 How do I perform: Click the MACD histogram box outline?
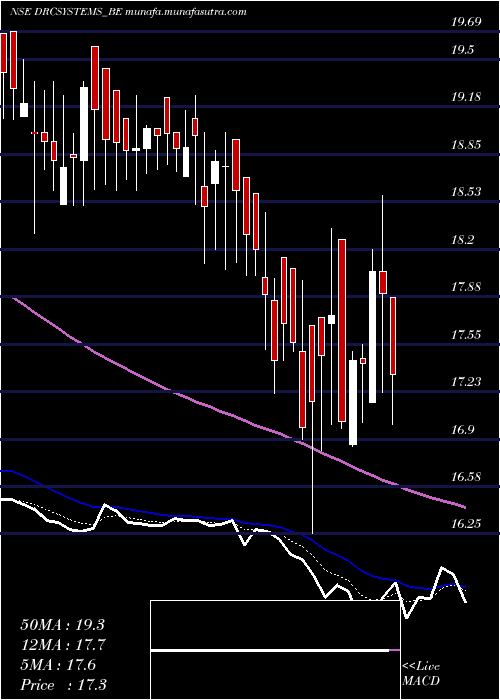275,650
